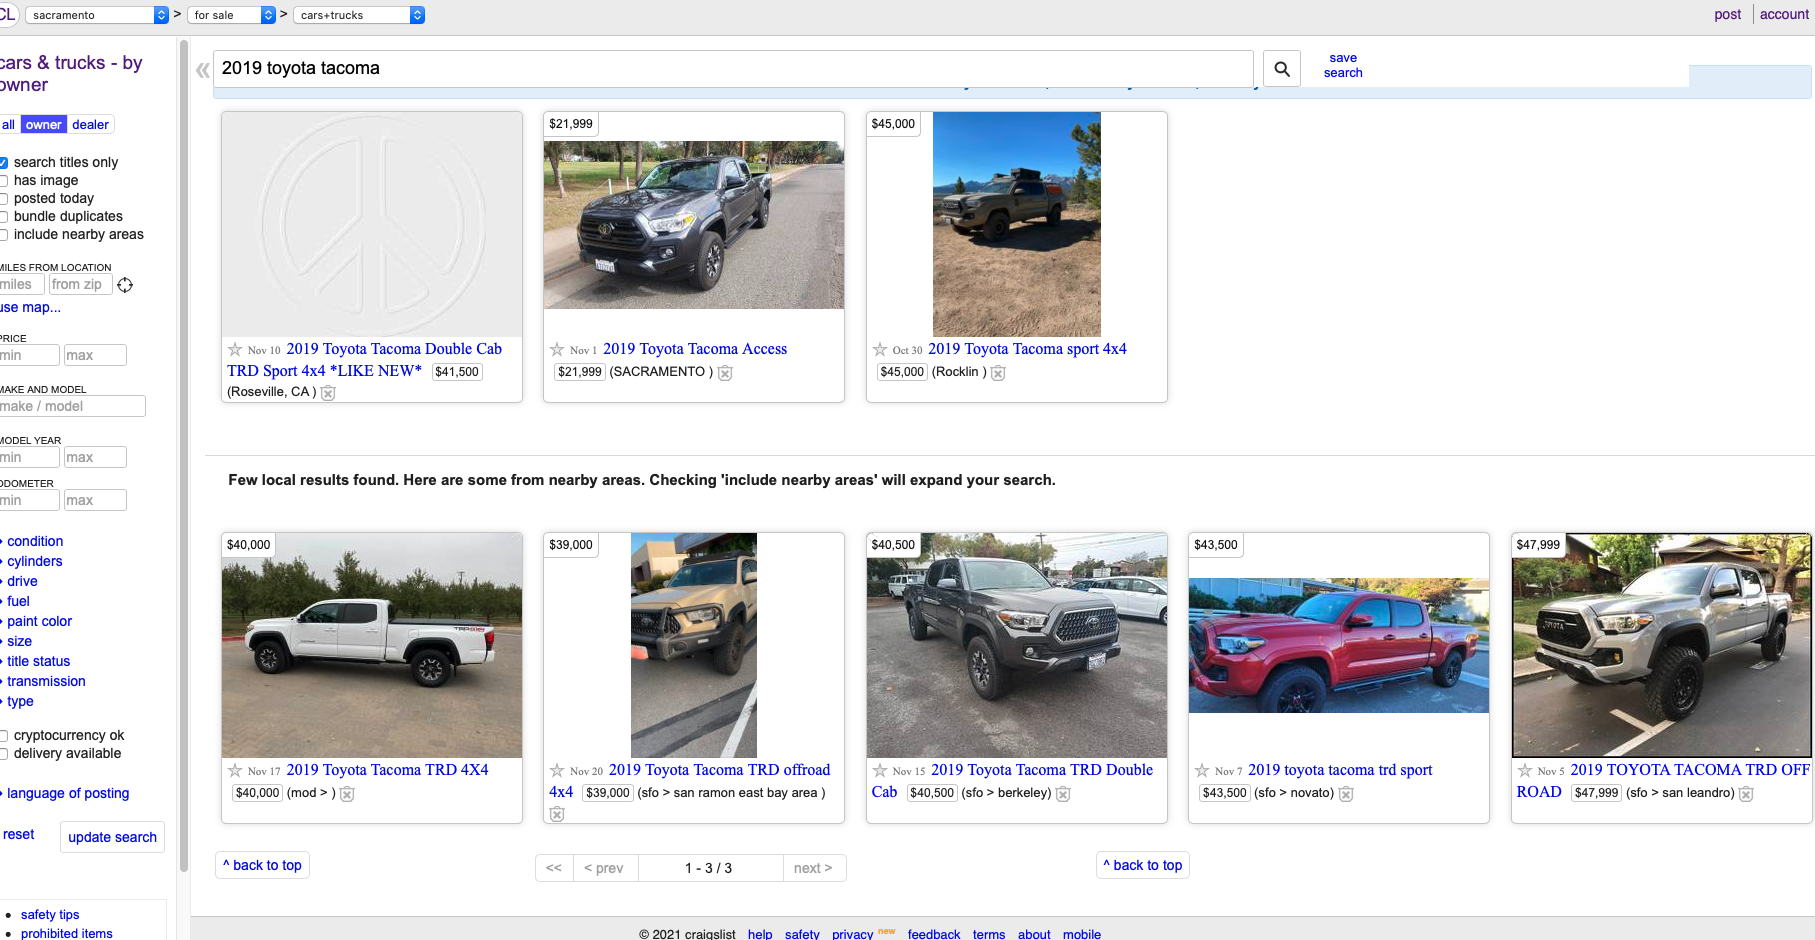Image resolution: width=1815 pixels, height=940 pixels.
Task: Favorite the Tacoma Double Cab TRD Sport listing
Action: coord(235,349)
